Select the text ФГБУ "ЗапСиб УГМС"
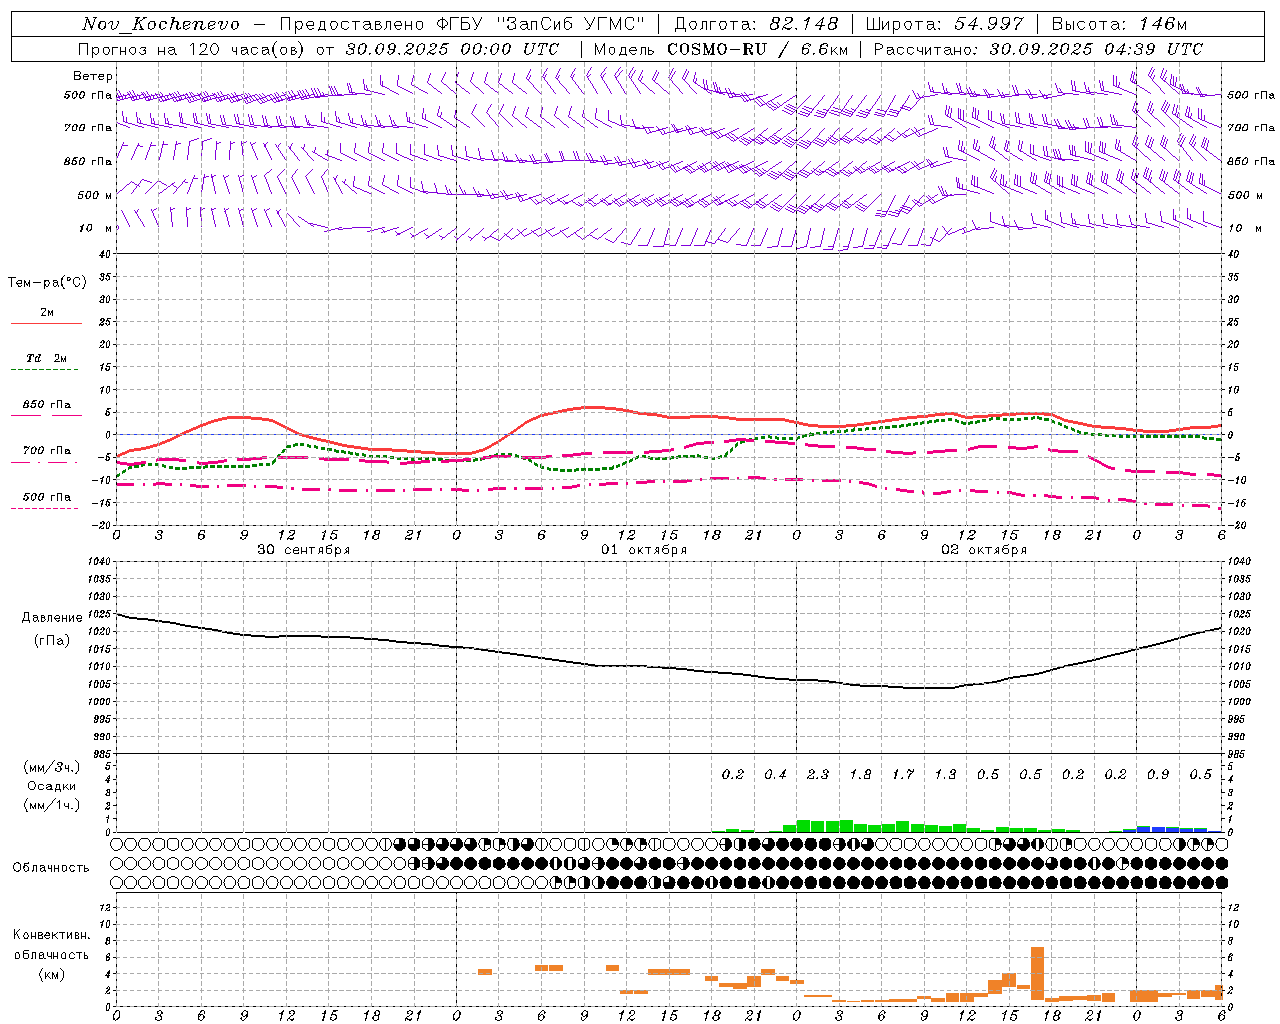 (x=541, y=24)
